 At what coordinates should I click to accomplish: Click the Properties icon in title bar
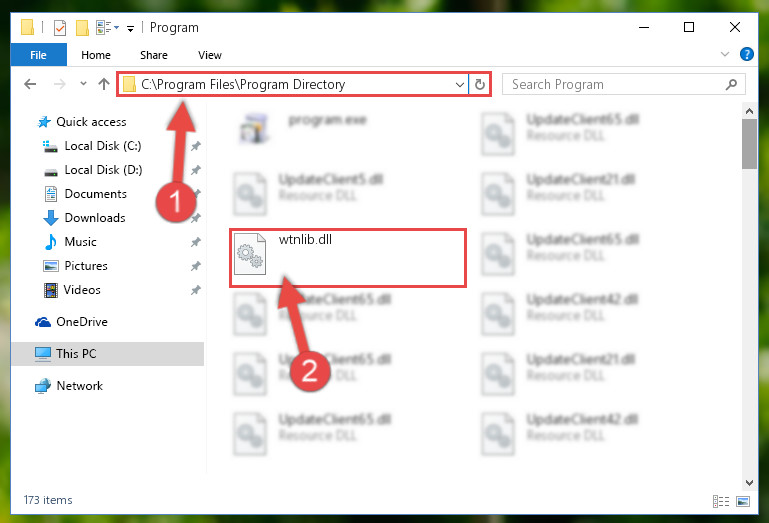tap(60, 27)
